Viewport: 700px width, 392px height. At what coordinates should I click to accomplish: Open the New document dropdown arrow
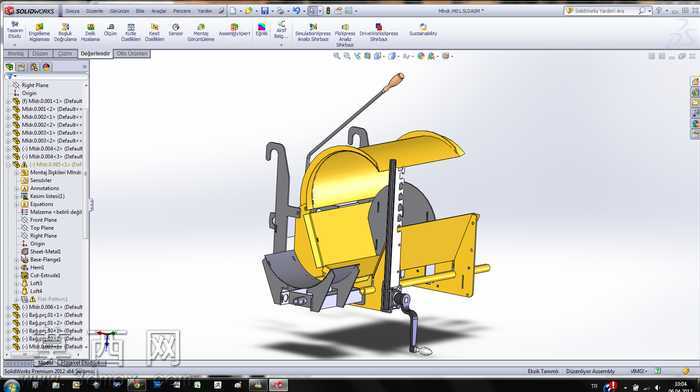(x=240, y=11)
